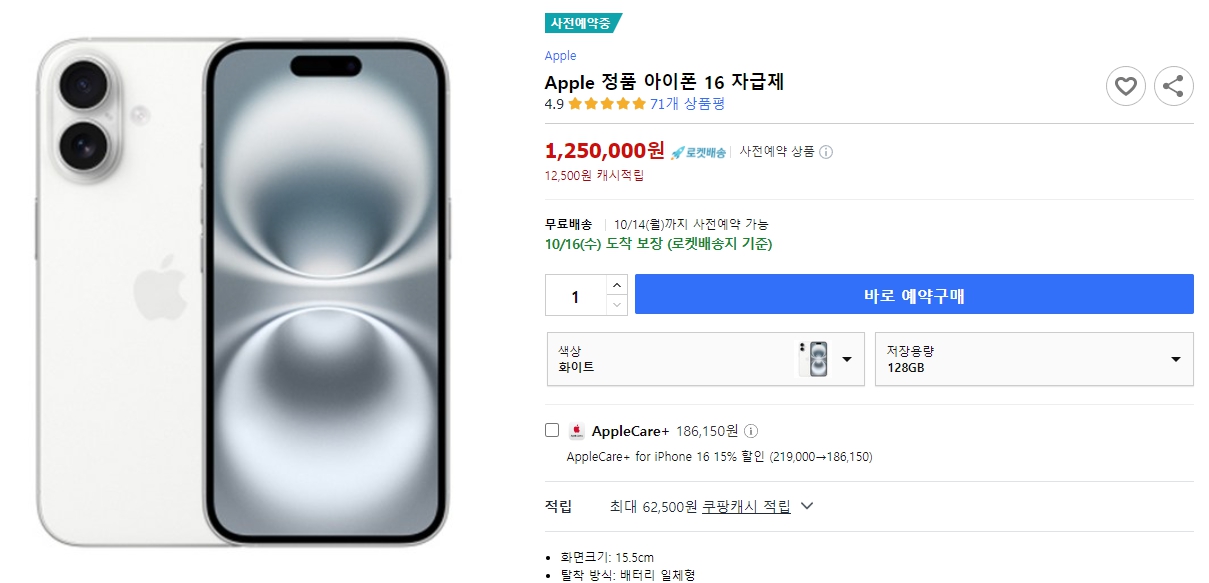Screen dimensions: 1209x583
Task: Decrease quantity with the down arrow
Action: click(617, 302)
